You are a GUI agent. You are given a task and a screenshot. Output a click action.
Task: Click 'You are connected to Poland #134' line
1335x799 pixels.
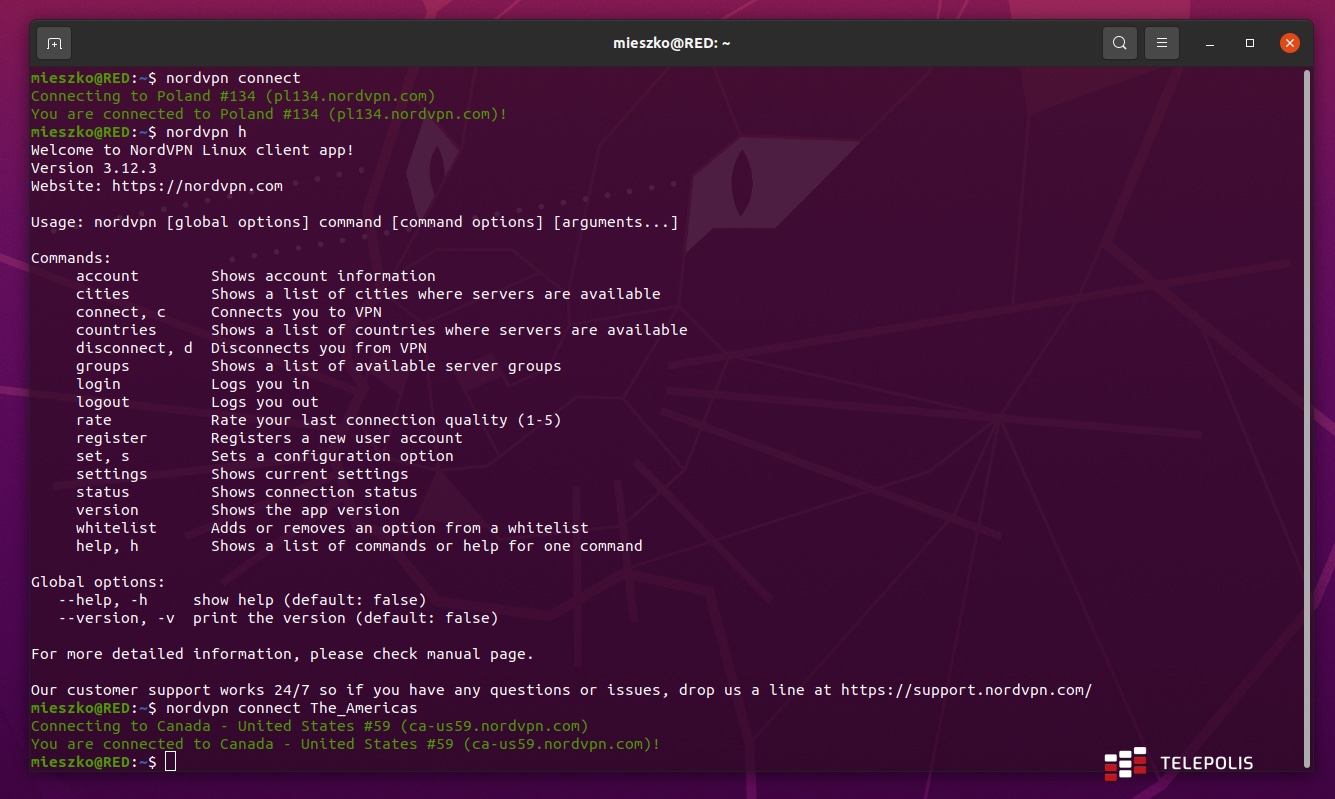(x=268, y=114)
